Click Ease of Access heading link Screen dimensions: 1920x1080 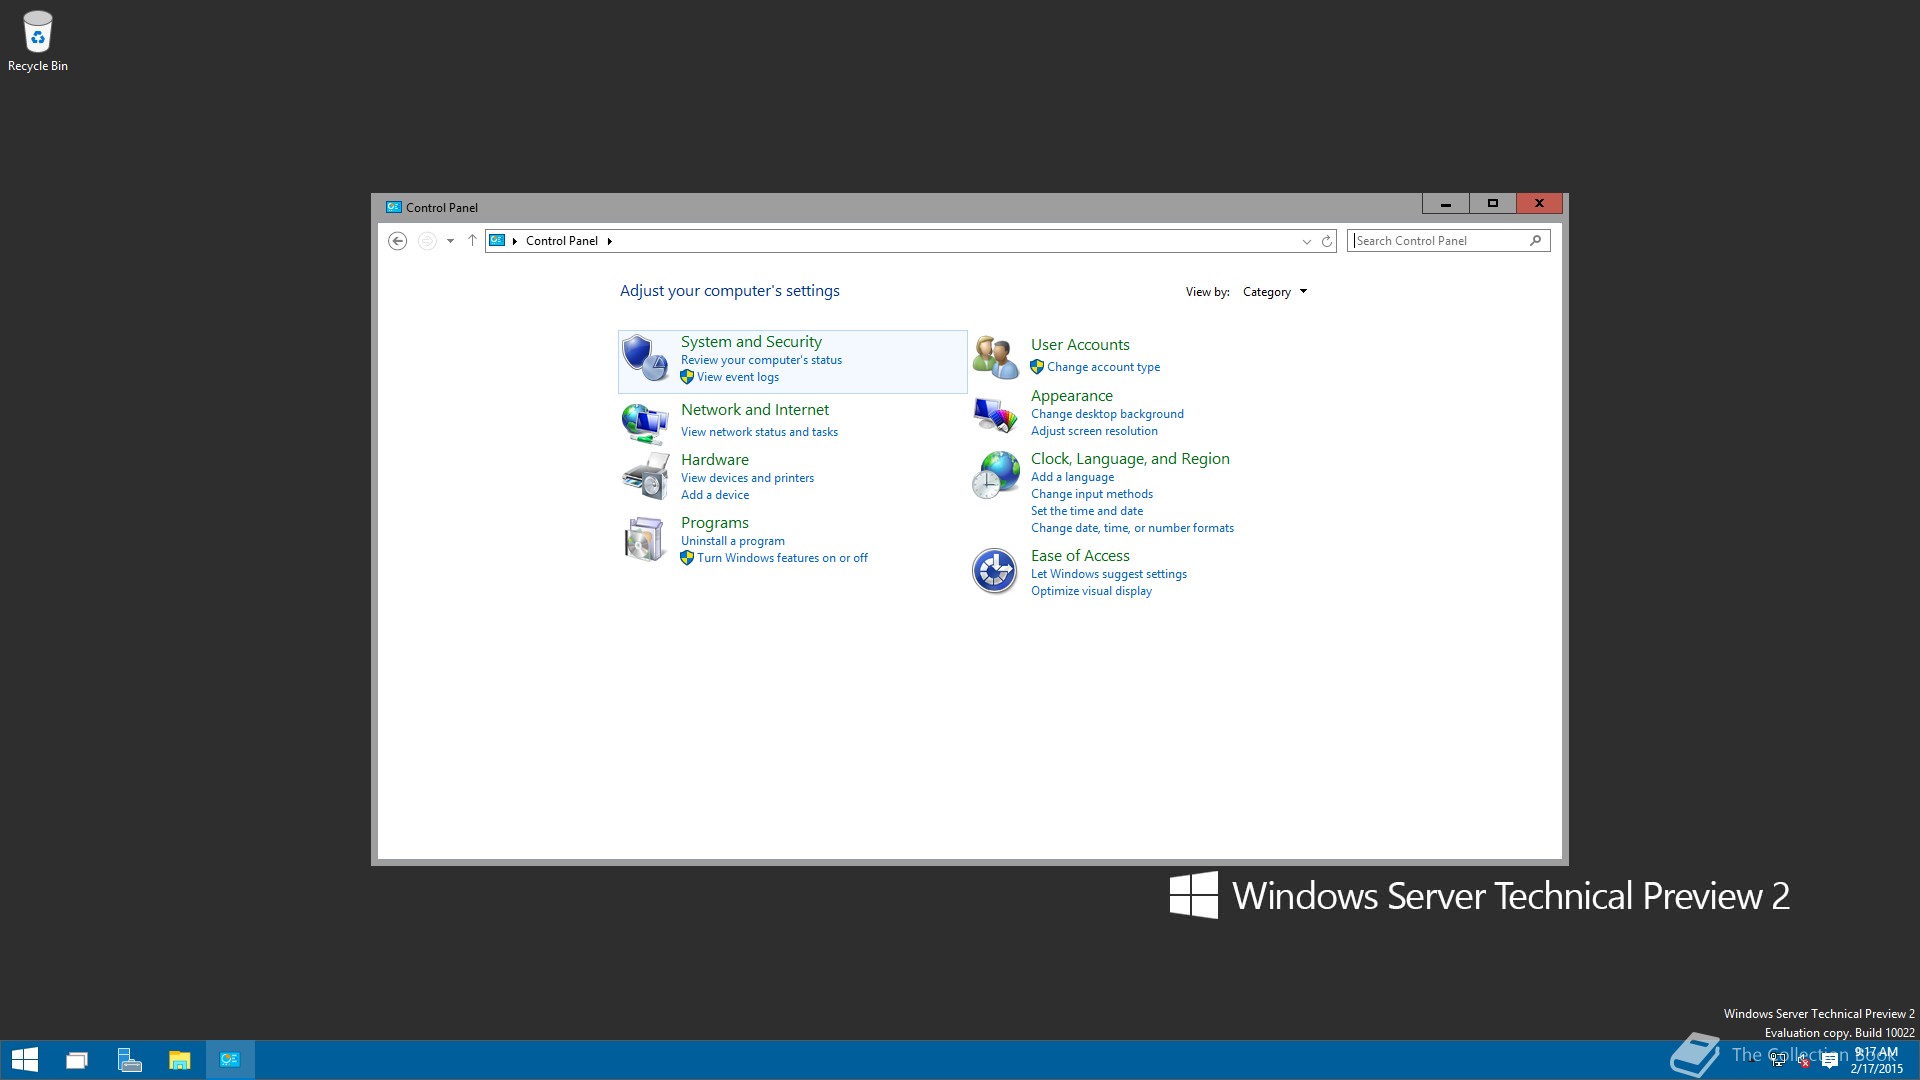click(1080, 556)
